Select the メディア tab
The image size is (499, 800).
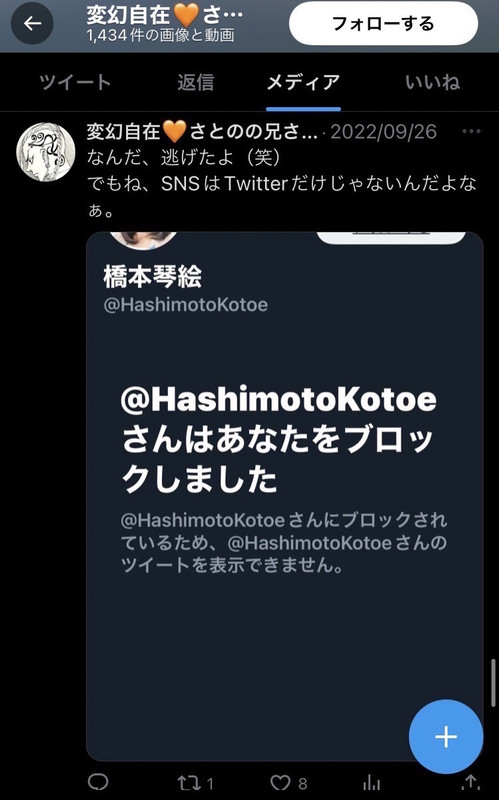coord(303,82)
